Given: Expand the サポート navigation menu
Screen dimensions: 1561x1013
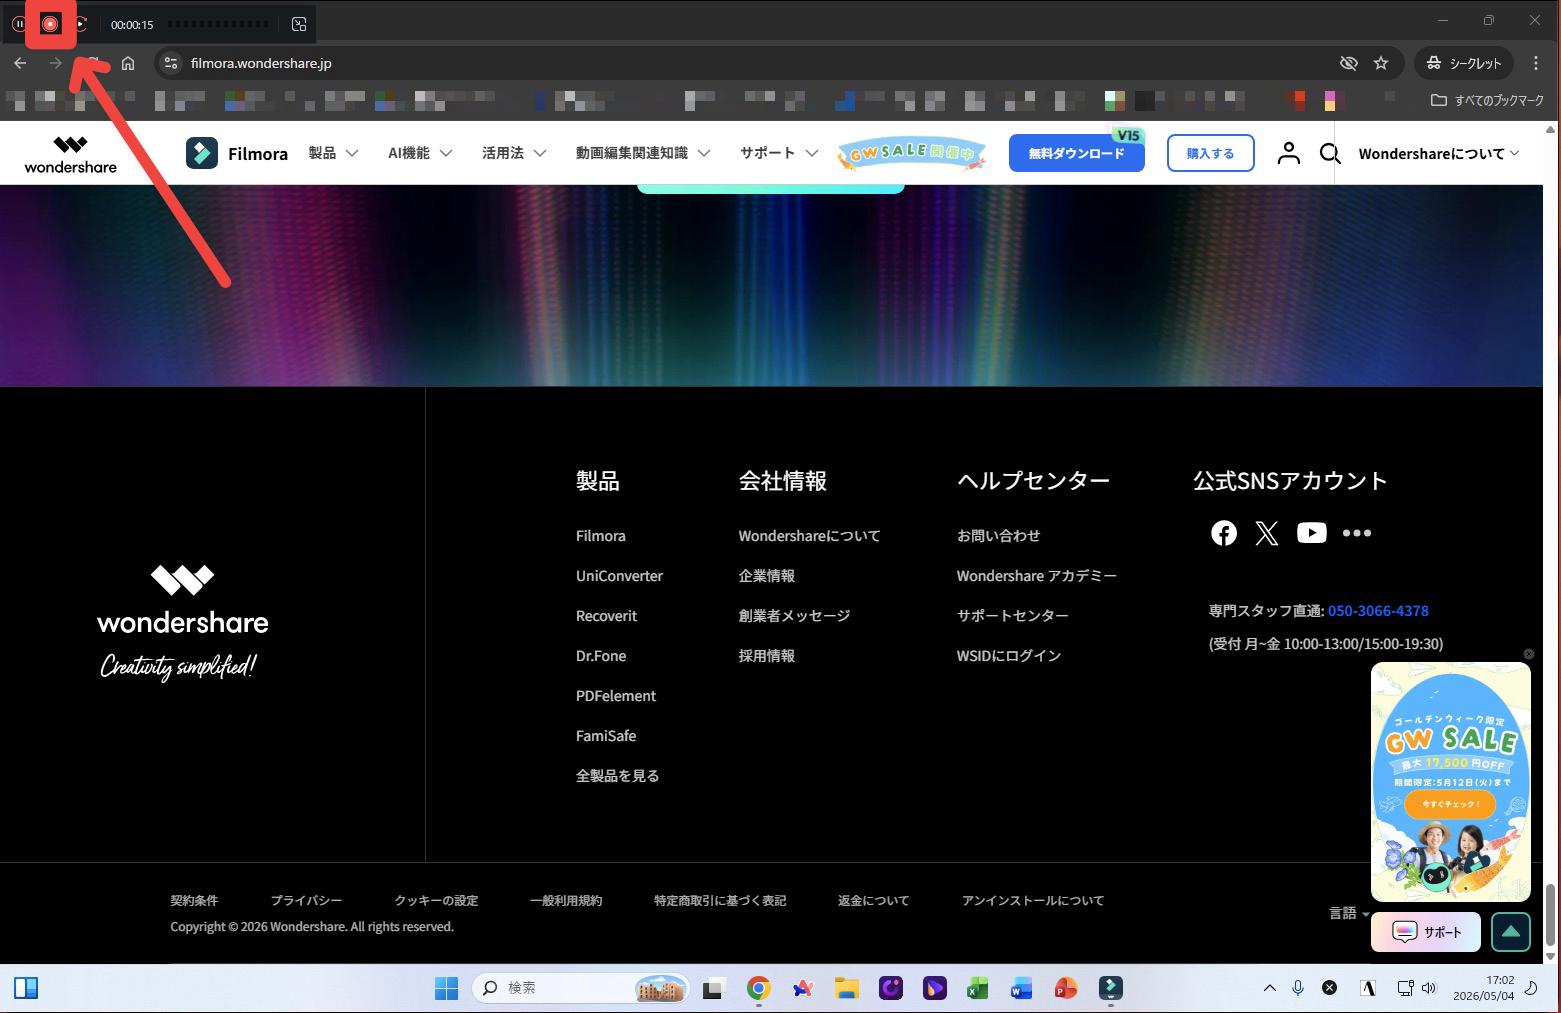Looking at the screenshot, I should click(x=779, y=153).
